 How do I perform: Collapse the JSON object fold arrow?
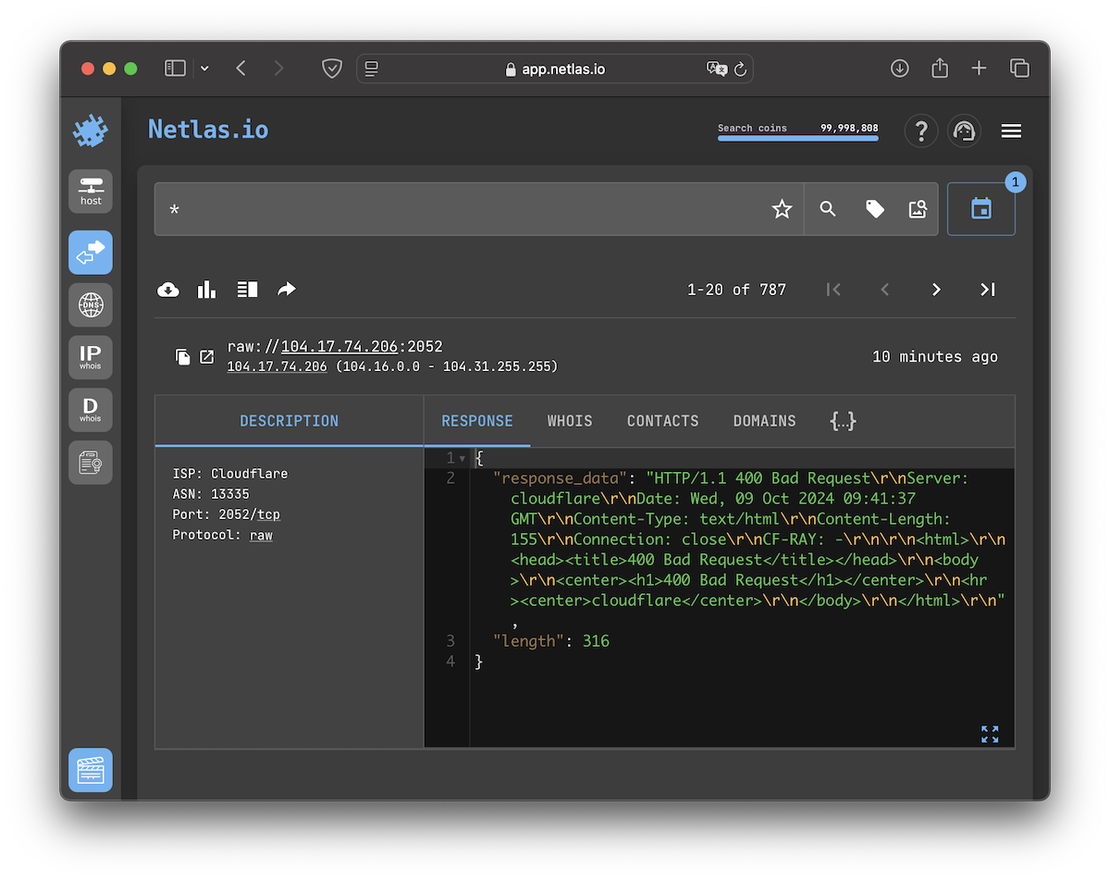[462, 458]
